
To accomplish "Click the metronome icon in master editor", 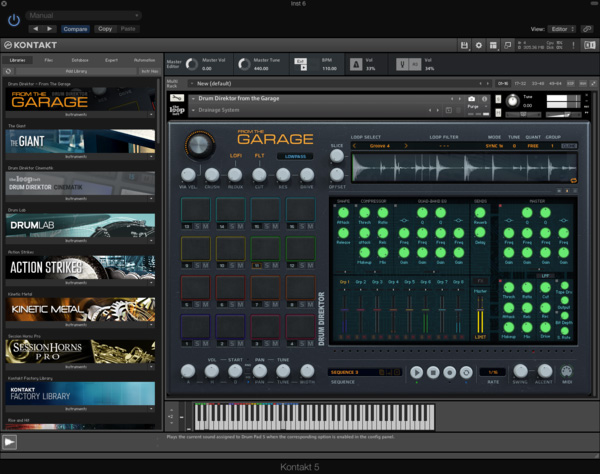I will (356, 64).
